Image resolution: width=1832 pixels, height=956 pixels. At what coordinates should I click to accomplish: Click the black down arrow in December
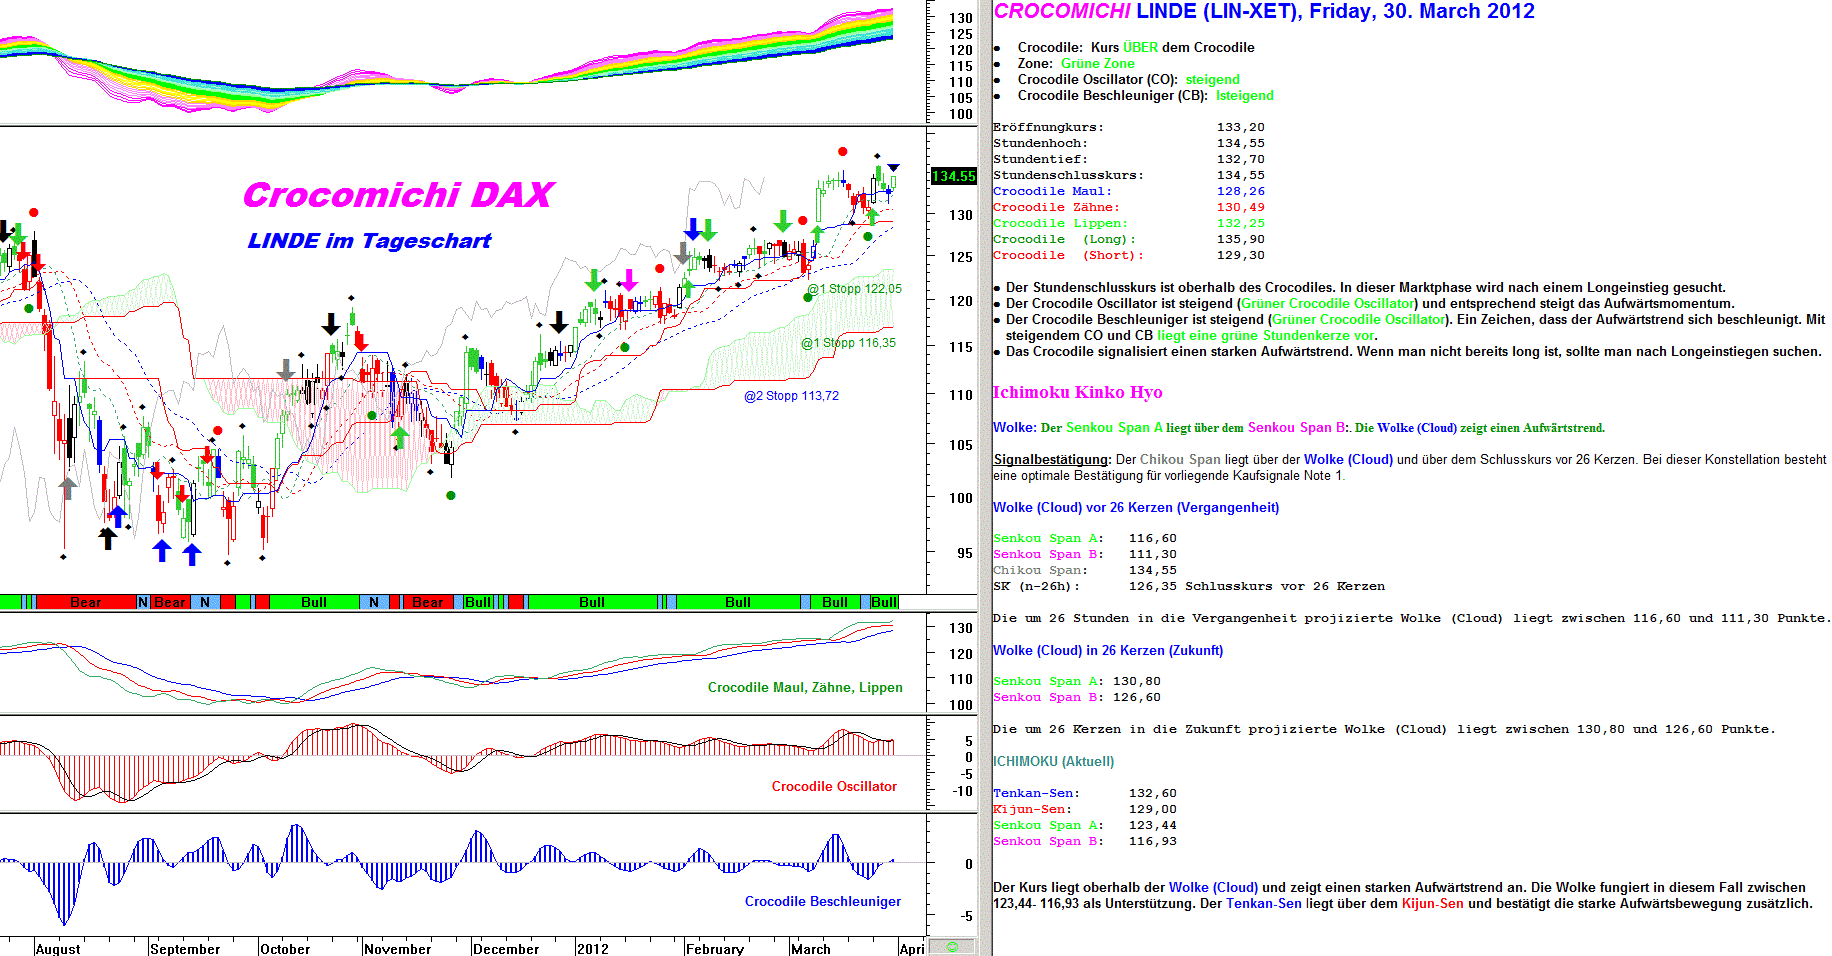click(x=559, y=322)
